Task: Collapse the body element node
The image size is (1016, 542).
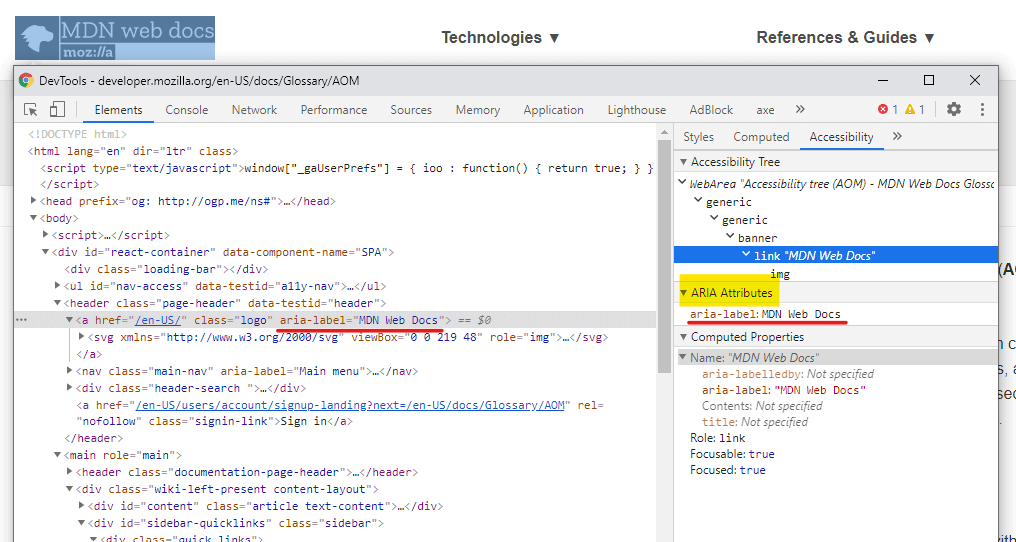Action: coord(34,218)
